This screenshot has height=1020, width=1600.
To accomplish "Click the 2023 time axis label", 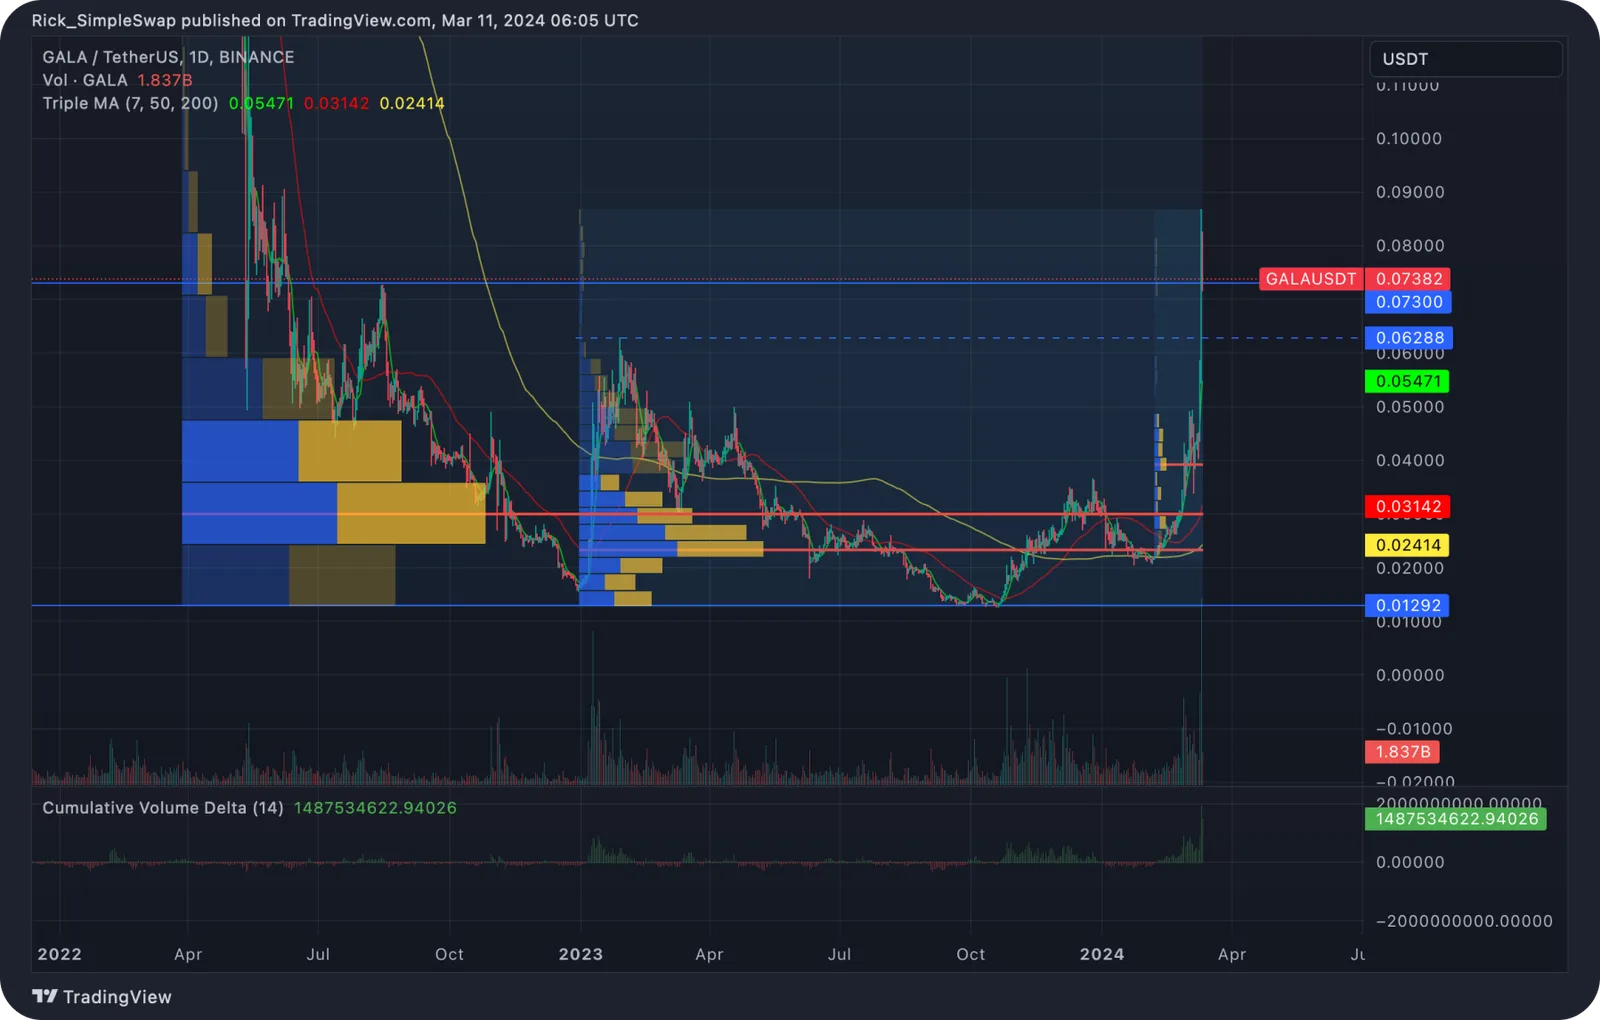I will click(581, 954).
